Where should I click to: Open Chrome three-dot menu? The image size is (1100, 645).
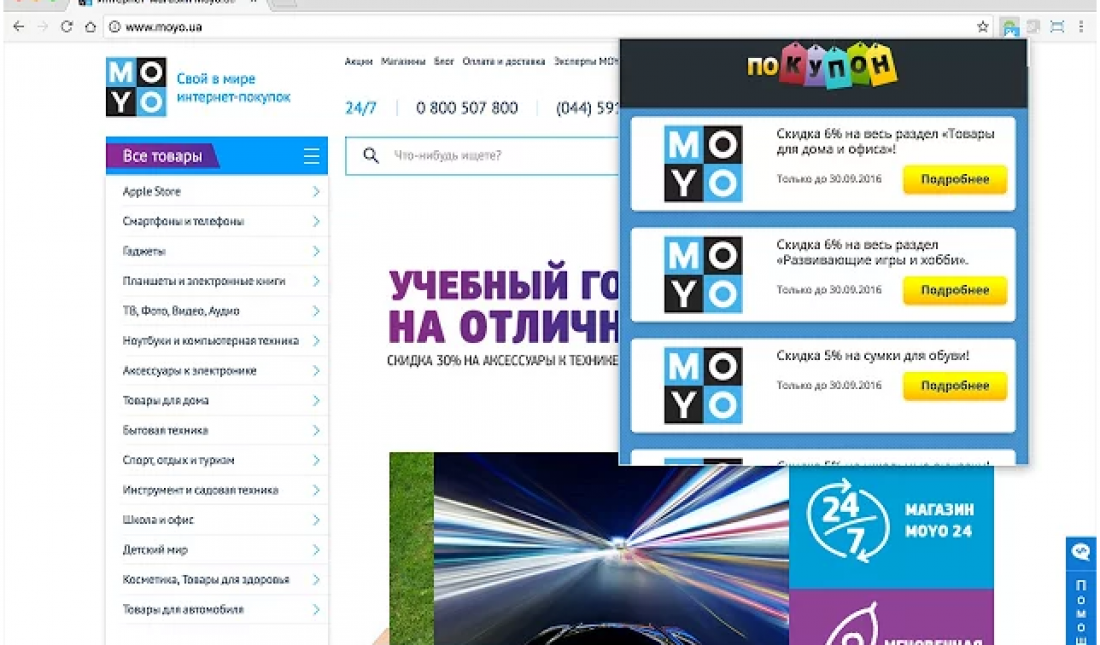click(1081, 27)
